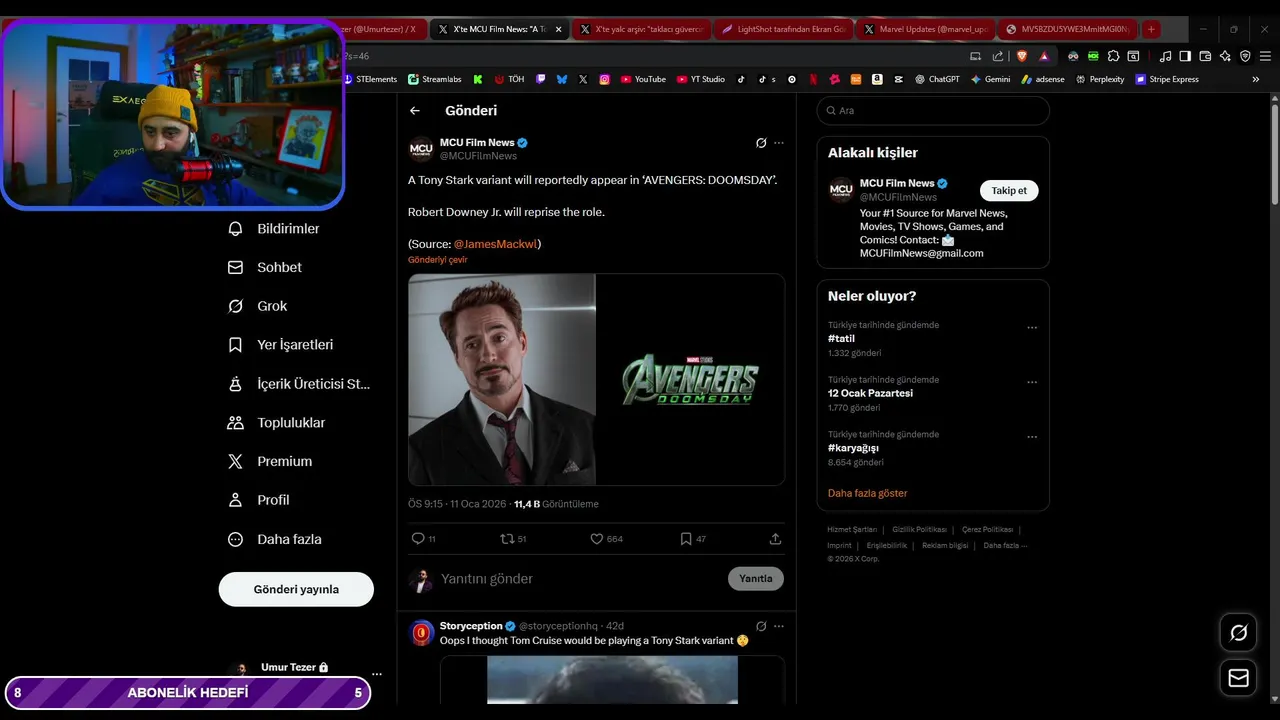Open the Netflix bookmark icon
Image resolution: width=1280 pixels, height=720 pixels.
pyautogui.click(x=812, y=79)
